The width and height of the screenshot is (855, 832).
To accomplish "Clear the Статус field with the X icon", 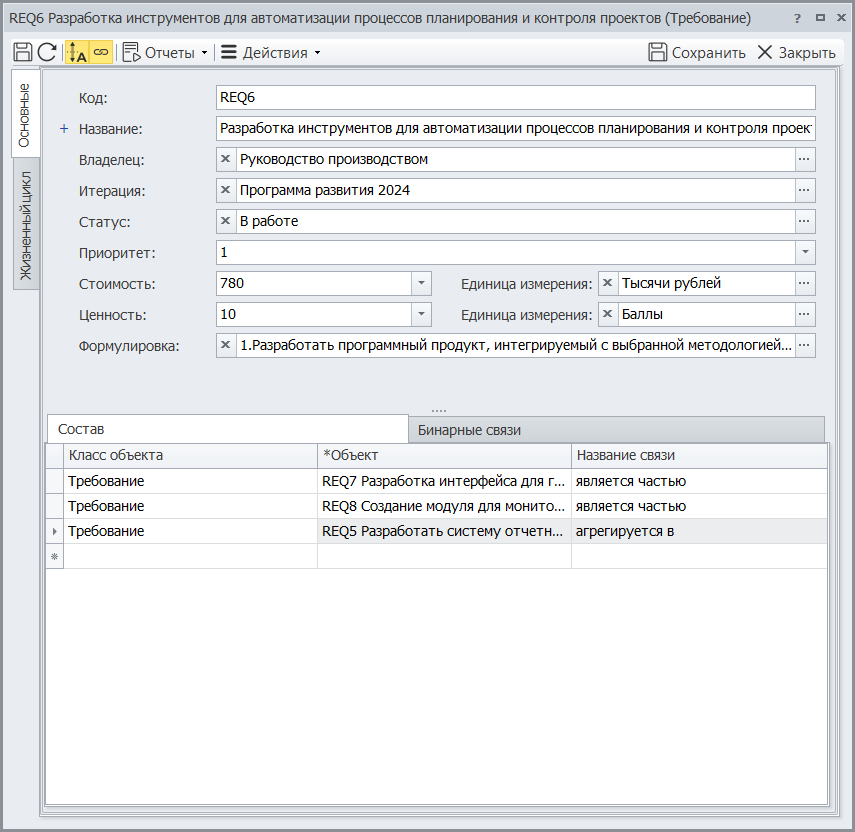I will click(x=226, y=221).
